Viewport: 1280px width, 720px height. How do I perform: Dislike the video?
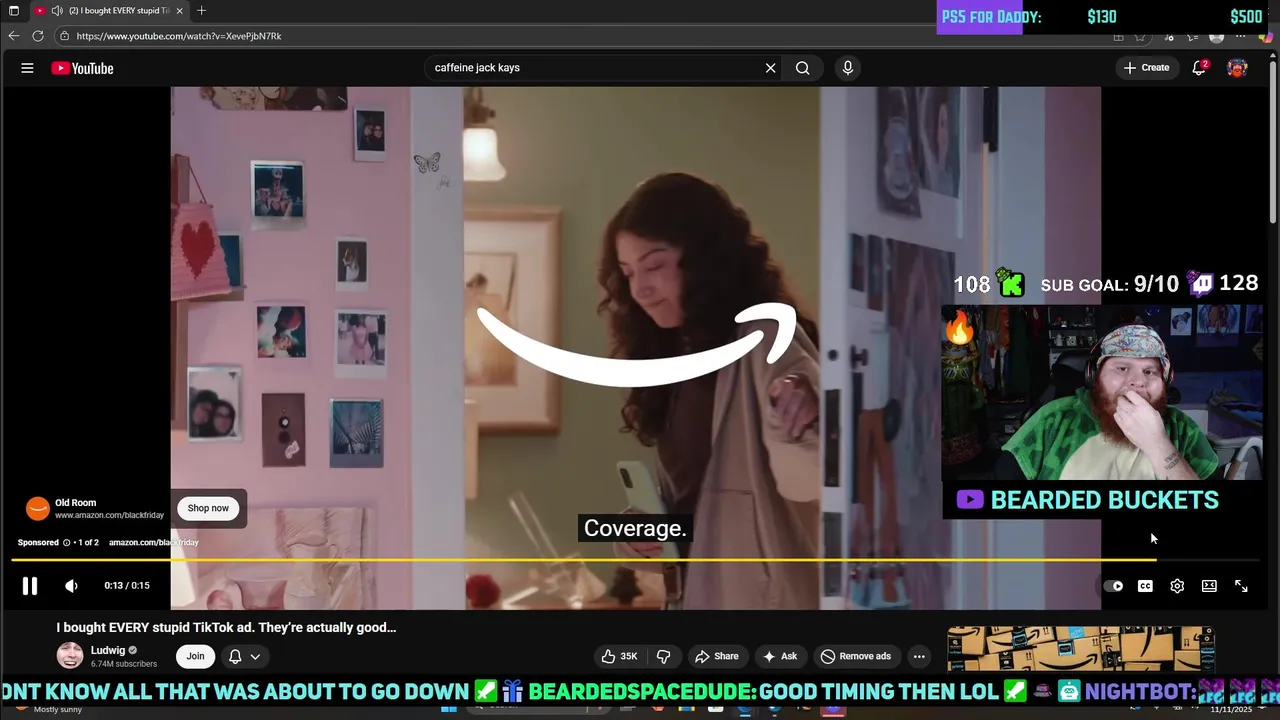(663, 656)
